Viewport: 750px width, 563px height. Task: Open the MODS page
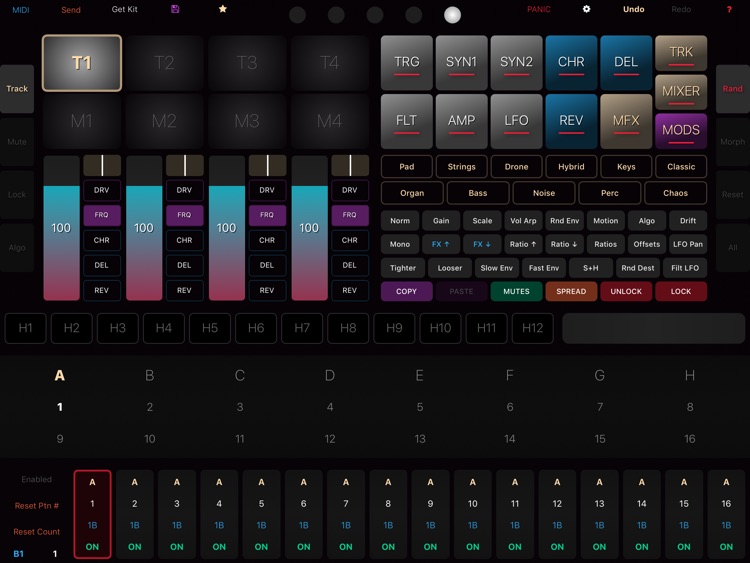coord(681,131)
